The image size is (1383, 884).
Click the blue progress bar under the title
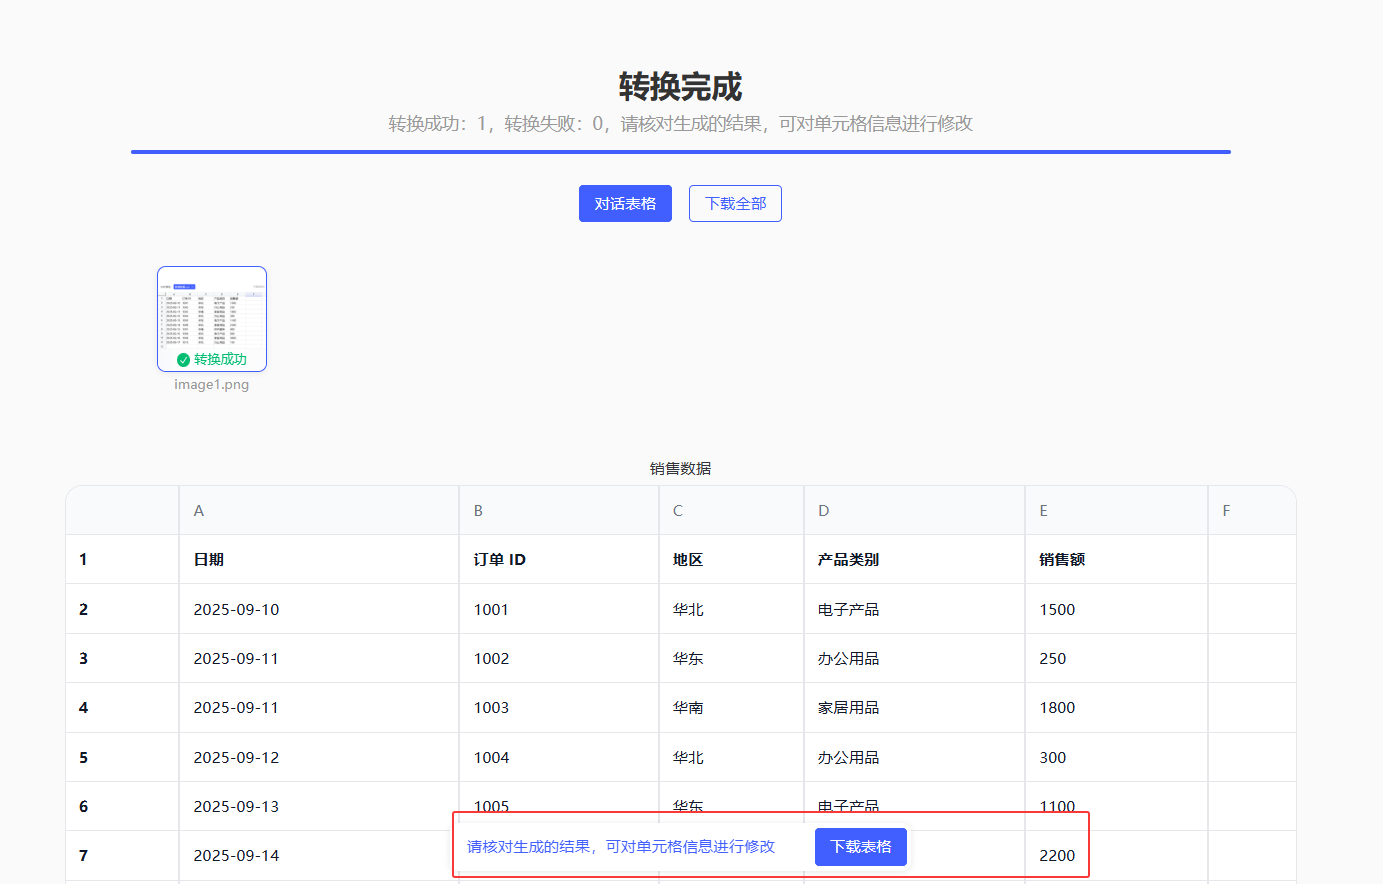pos(680,152)
